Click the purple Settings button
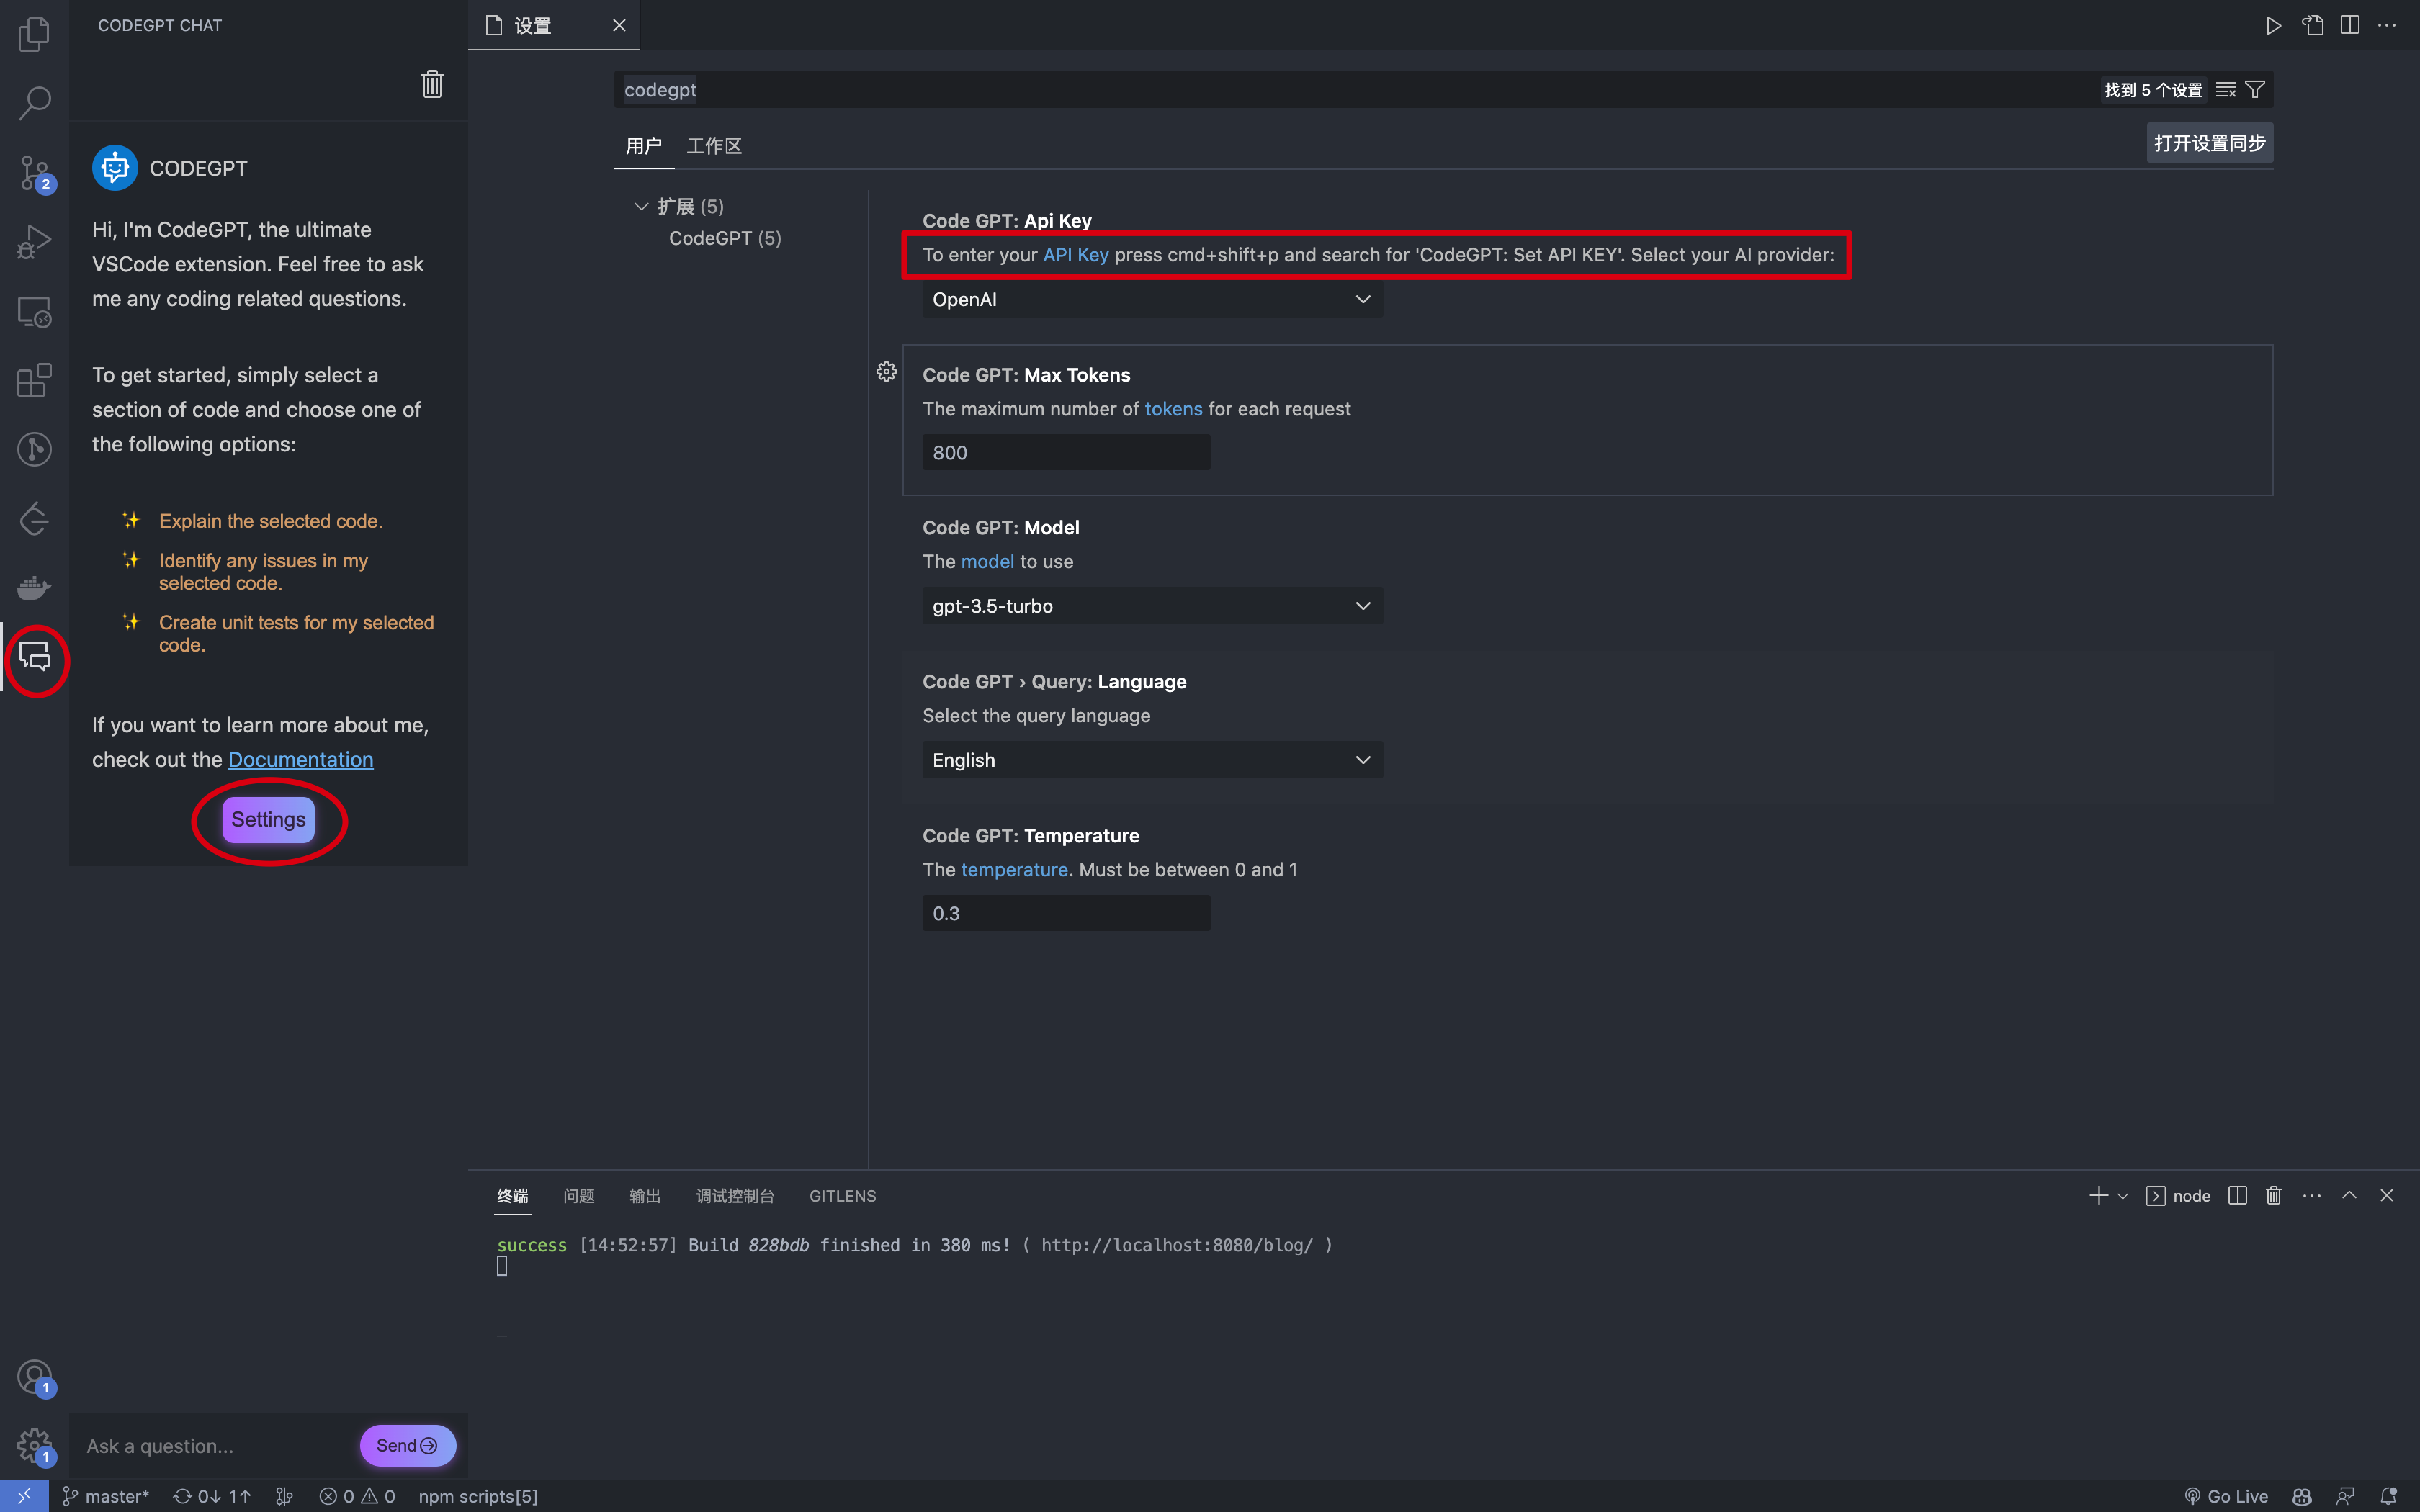Screen dimensions: 2420x1512 pos(268,820)
